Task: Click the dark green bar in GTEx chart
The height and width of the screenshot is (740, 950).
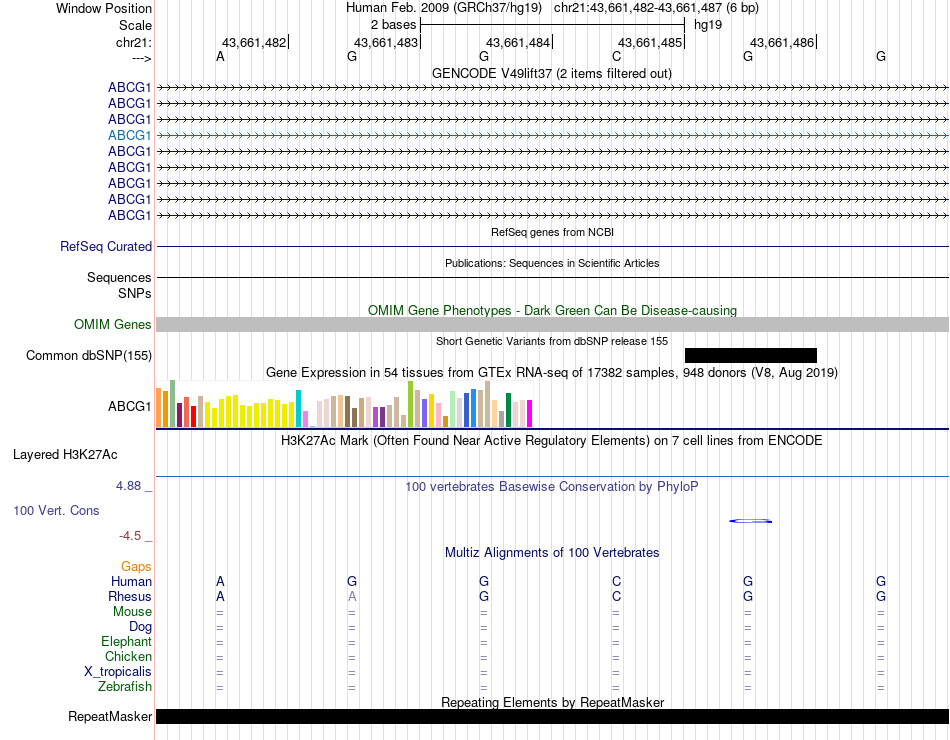Action: 508,410
